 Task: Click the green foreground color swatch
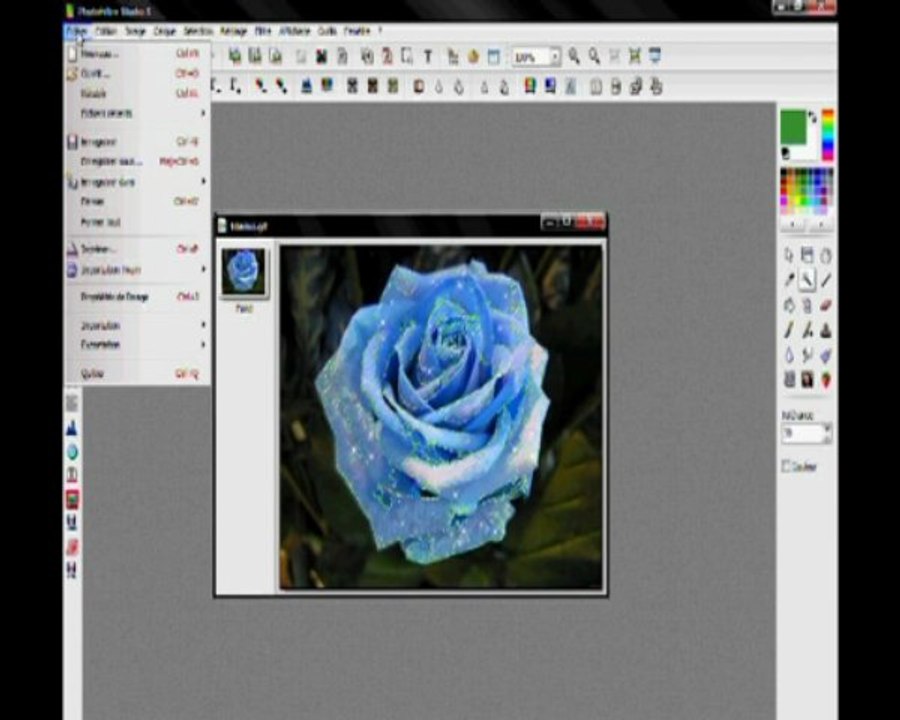(x=793, y=127)
